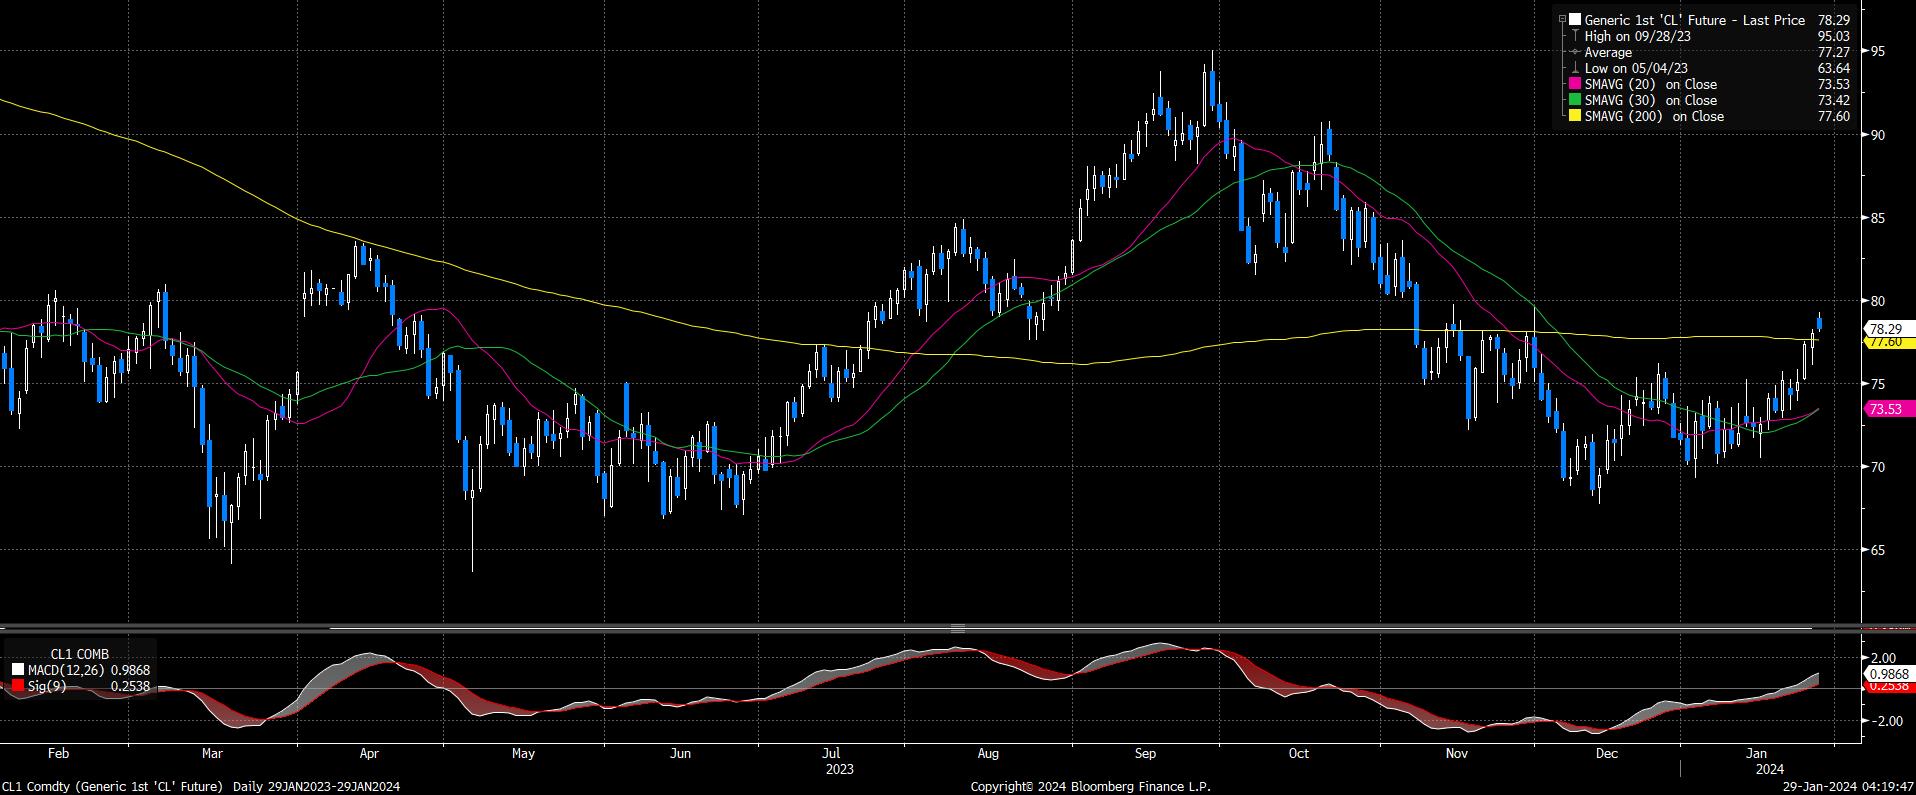Select "SMAVG (20) on Close" legend text
This screenshot has width=1916, height=795.
pos(1651,84)
